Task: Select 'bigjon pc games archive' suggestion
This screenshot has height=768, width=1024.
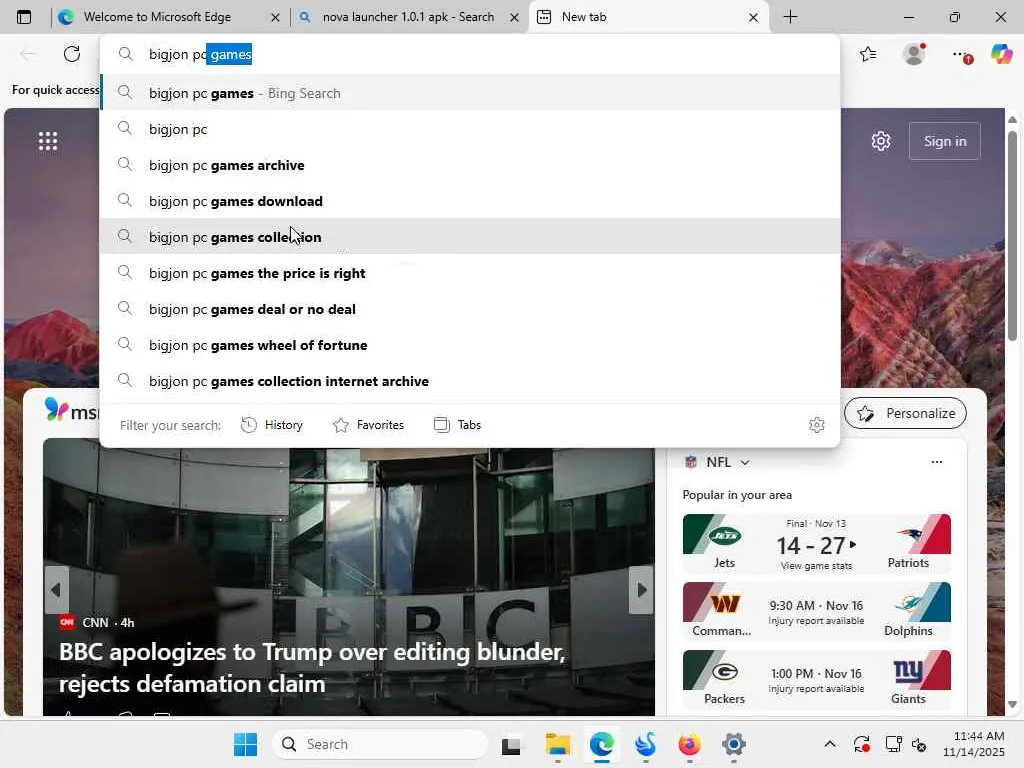Action: (x=470, y=165)
